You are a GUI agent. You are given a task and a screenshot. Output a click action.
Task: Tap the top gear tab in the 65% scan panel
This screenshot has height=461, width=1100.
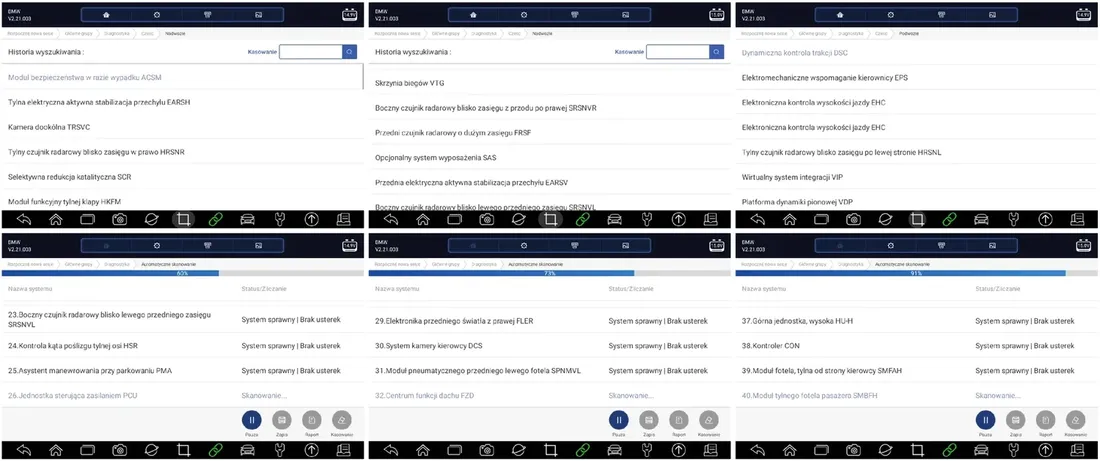157,246
